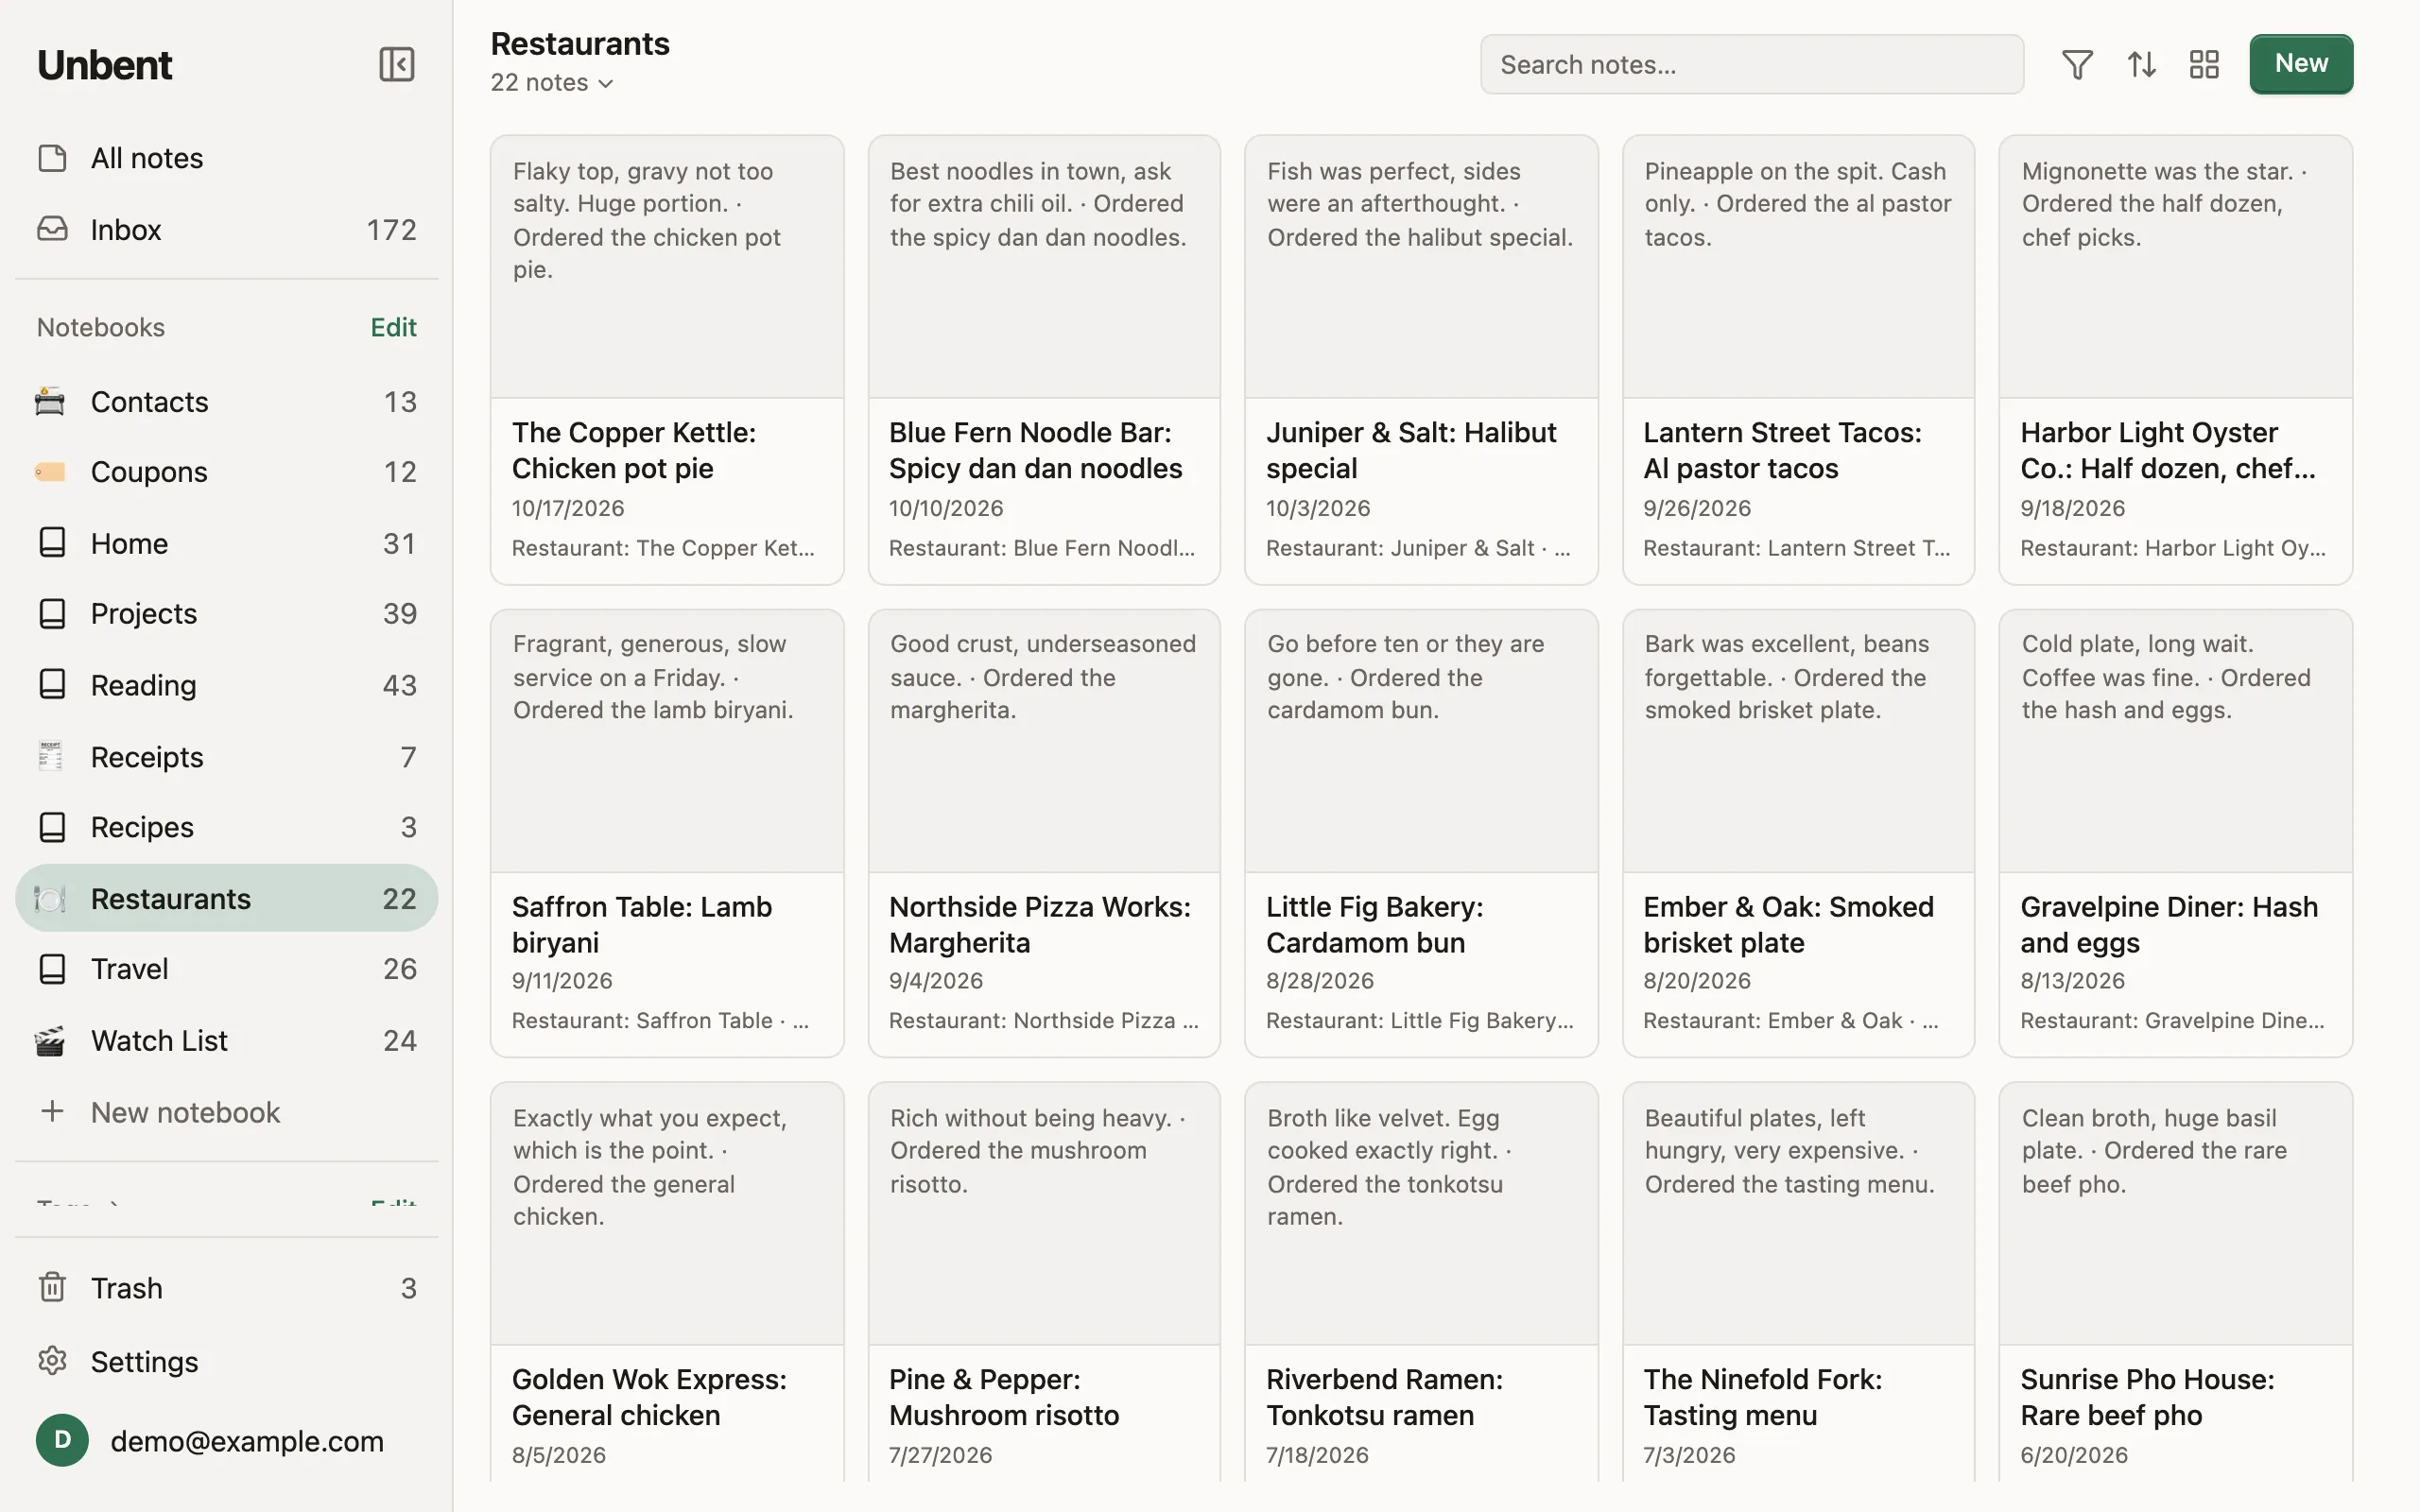Open The Copper Kettle chicken pot pie note

point(667,360)
